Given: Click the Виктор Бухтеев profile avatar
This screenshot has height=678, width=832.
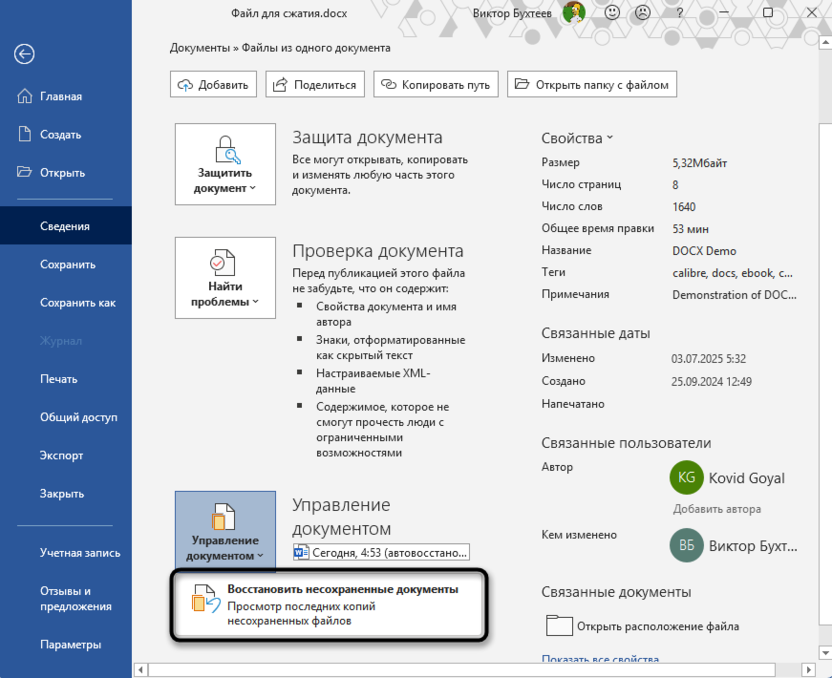Looking at the screenshot, I should 572,13.
